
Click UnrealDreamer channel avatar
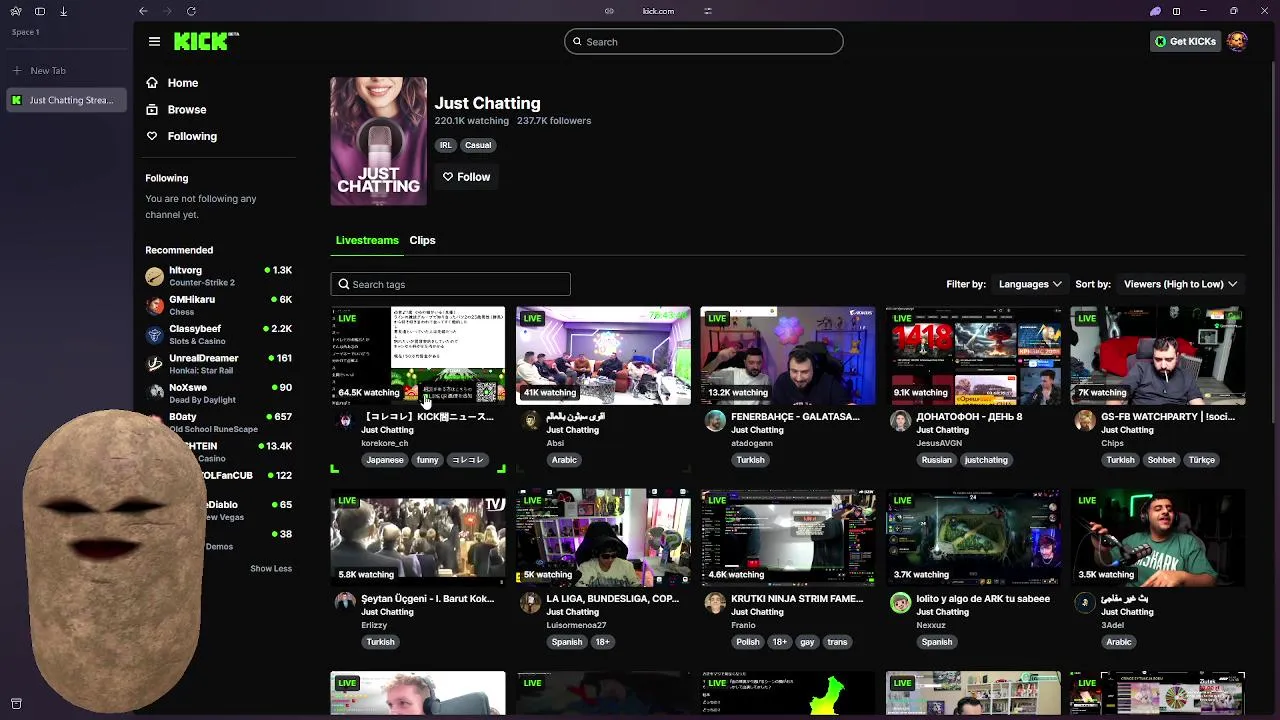154,364
